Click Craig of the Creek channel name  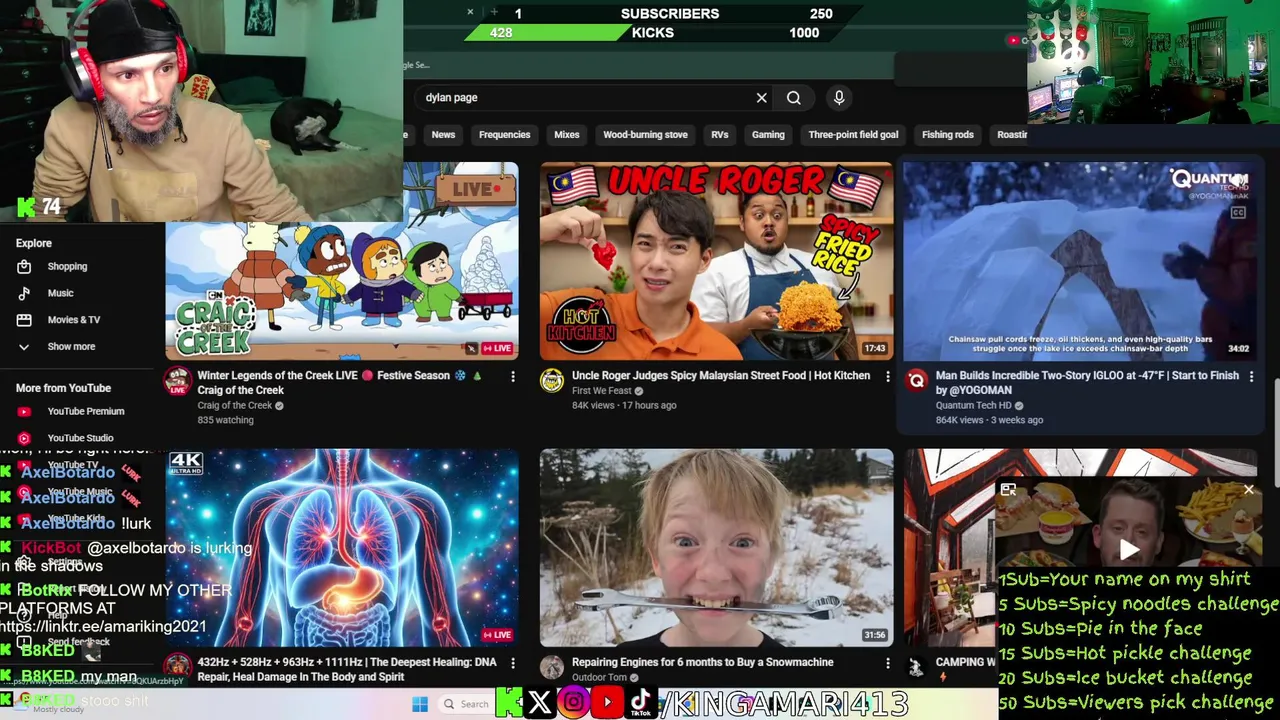235,406
